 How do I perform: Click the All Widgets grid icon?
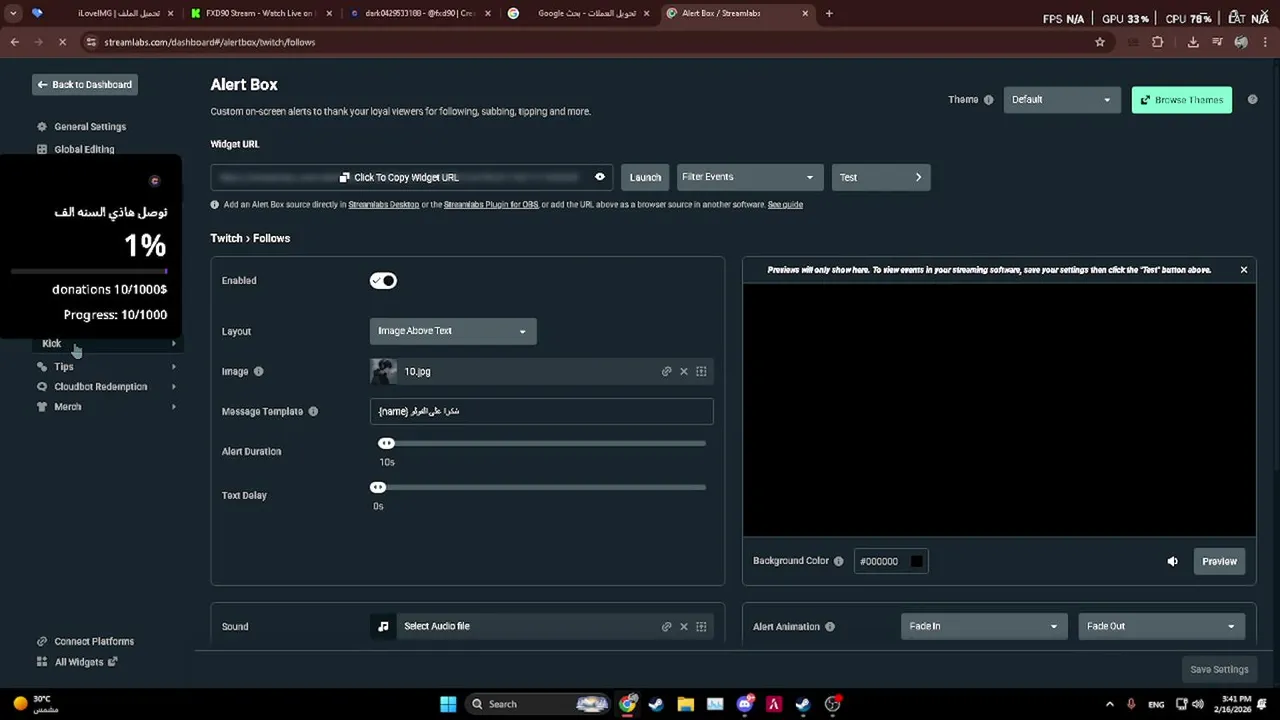click(x=42, y=662)
